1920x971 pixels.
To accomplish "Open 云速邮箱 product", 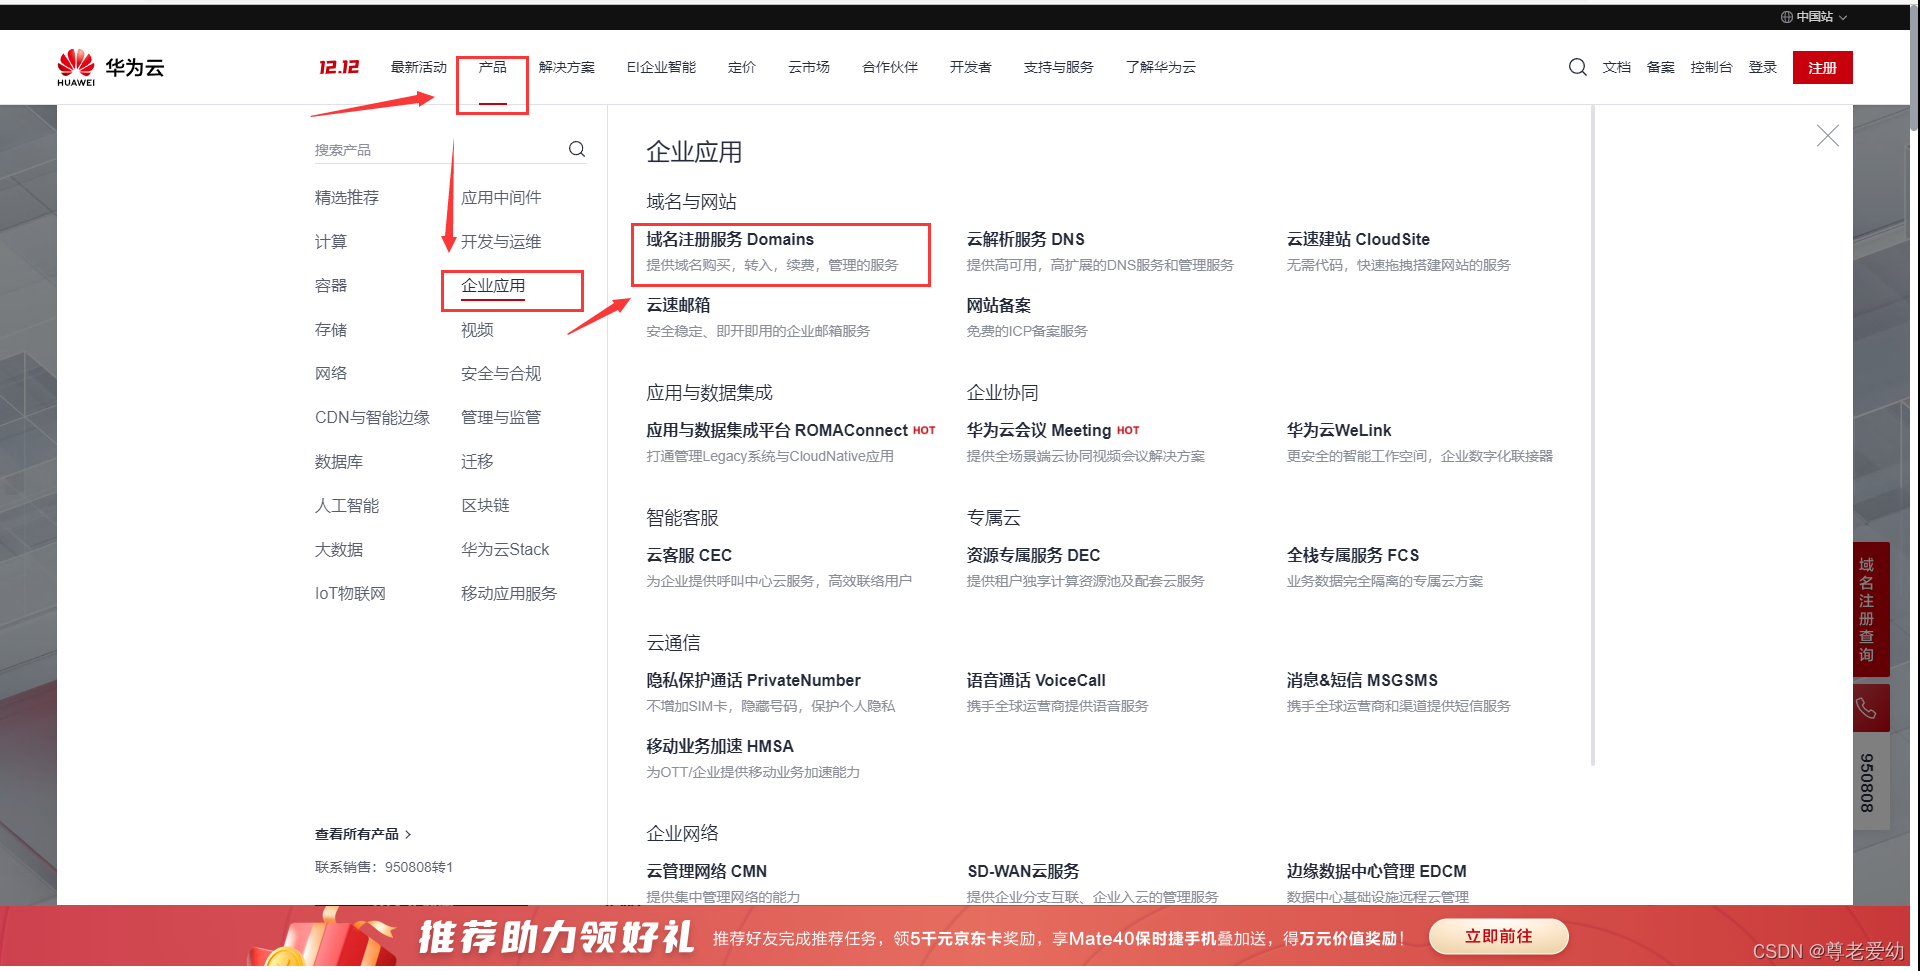I will click(678, 306).
